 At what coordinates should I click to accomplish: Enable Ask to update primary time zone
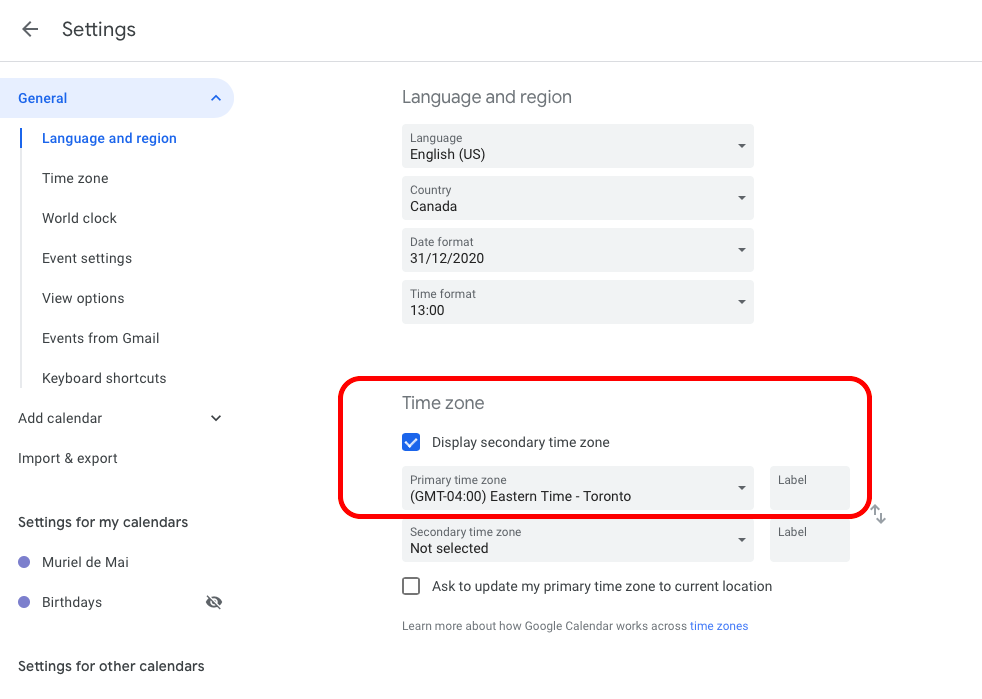point(411,586)
